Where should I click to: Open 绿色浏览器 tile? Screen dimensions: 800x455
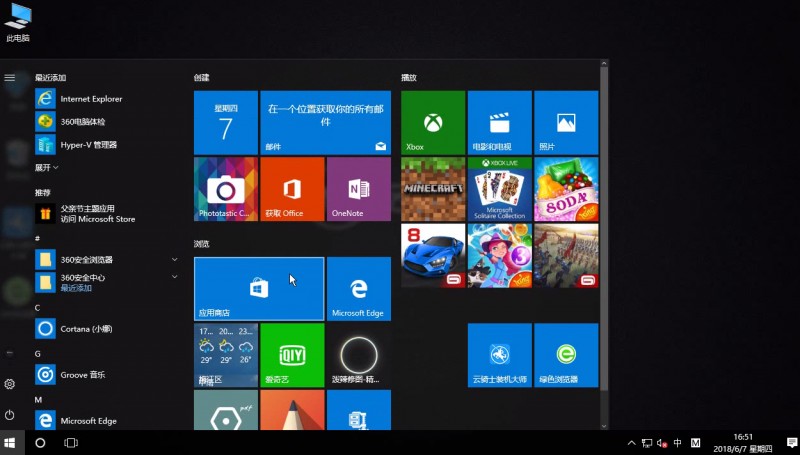click(x=566, y=355)
